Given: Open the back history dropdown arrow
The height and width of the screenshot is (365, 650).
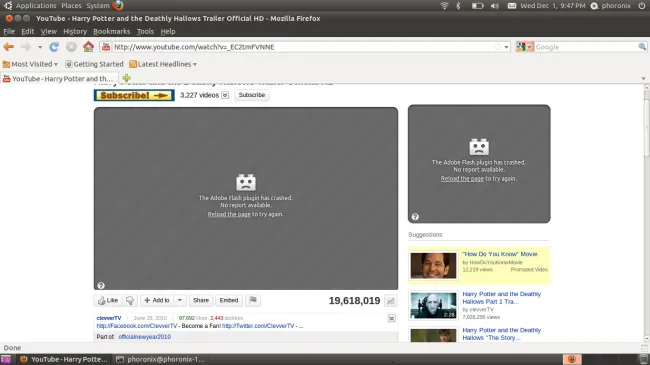Looking at the screenshot, I should (x=40, y=47).
